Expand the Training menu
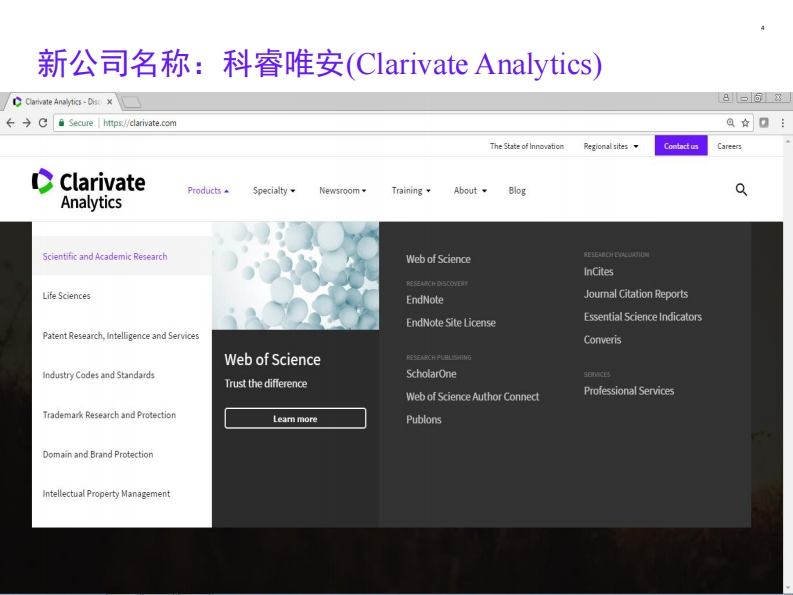 click(x=411, y=191)
